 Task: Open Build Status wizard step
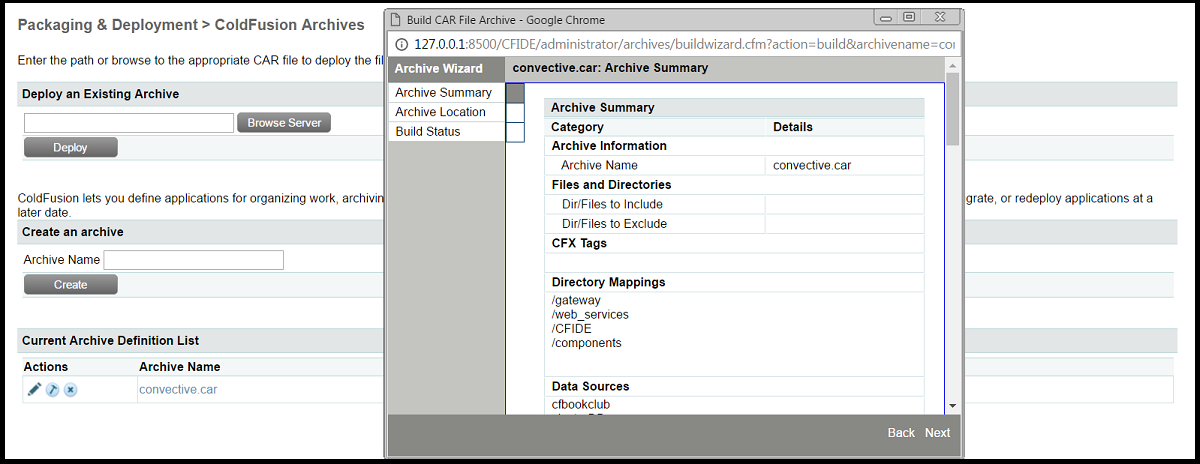point(428,132)
